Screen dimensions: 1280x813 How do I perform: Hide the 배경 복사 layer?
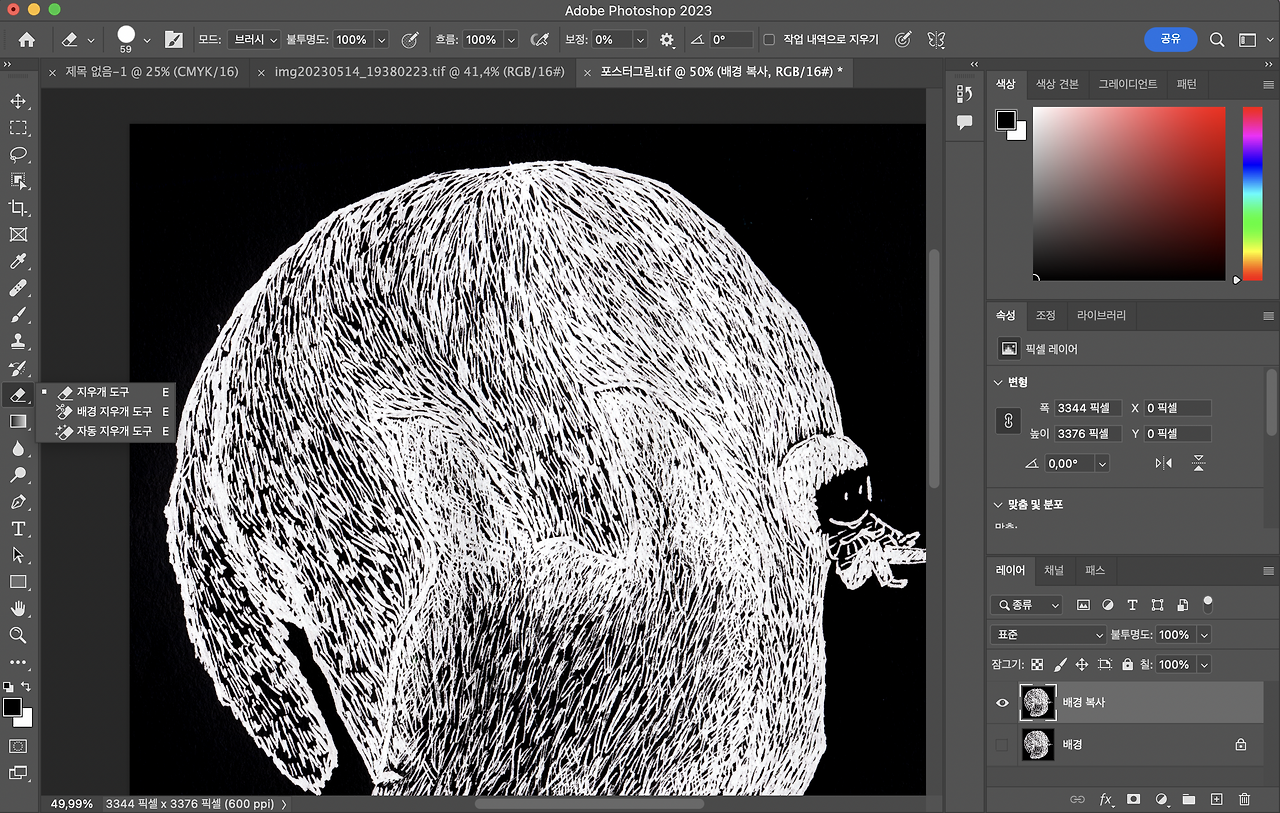click(1002, 703)
